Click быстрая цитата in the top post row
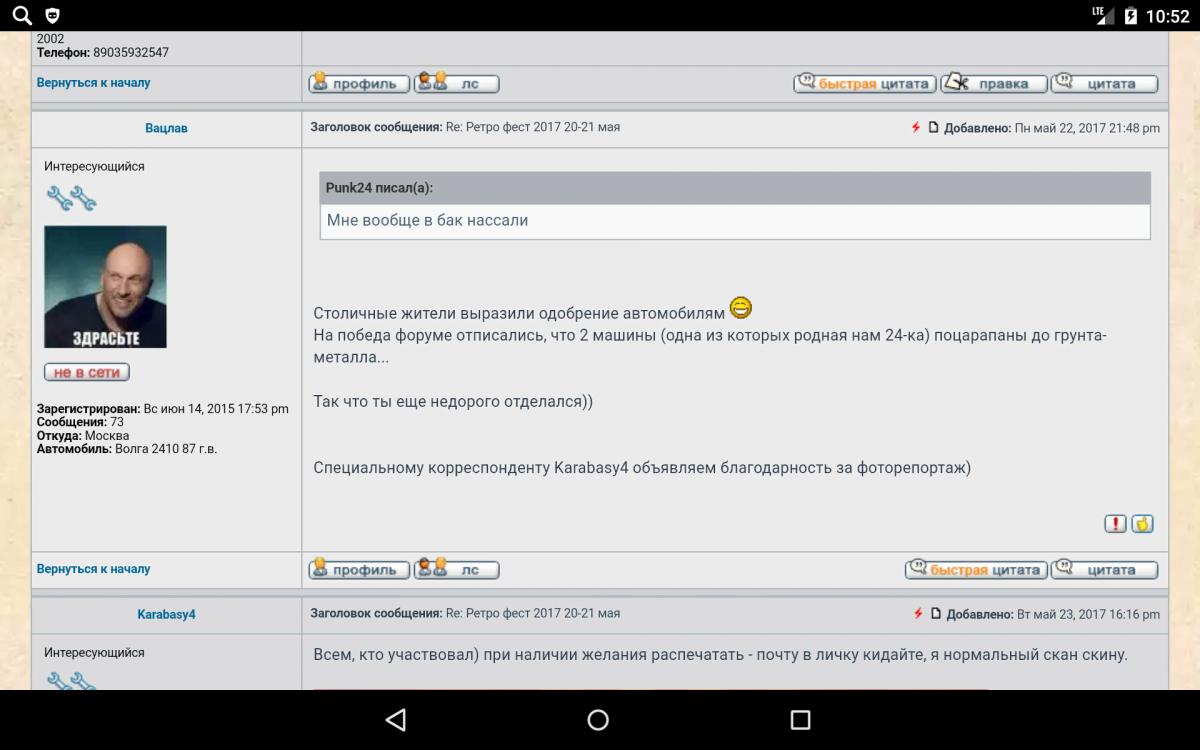 point(865,83)
